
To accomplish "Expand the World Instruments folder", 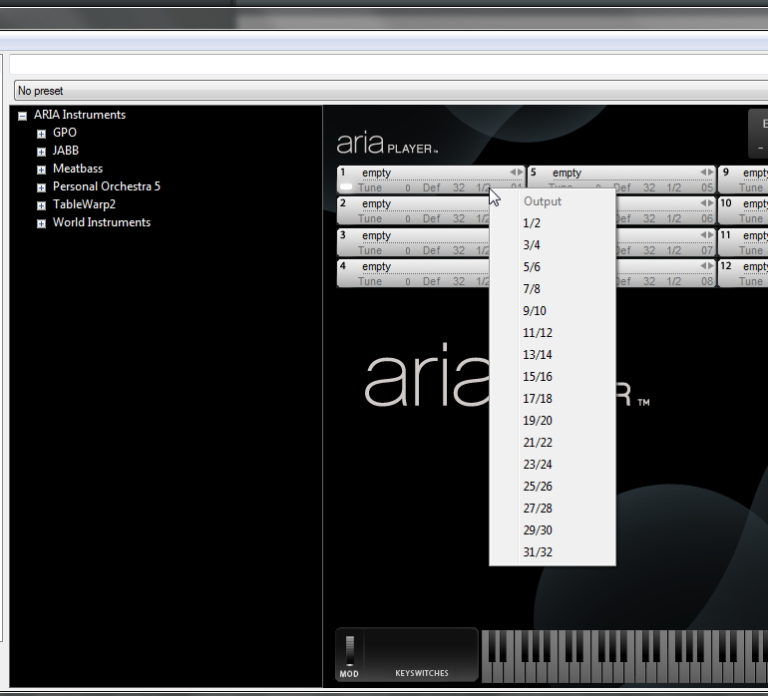I will [x=42, y=223].
